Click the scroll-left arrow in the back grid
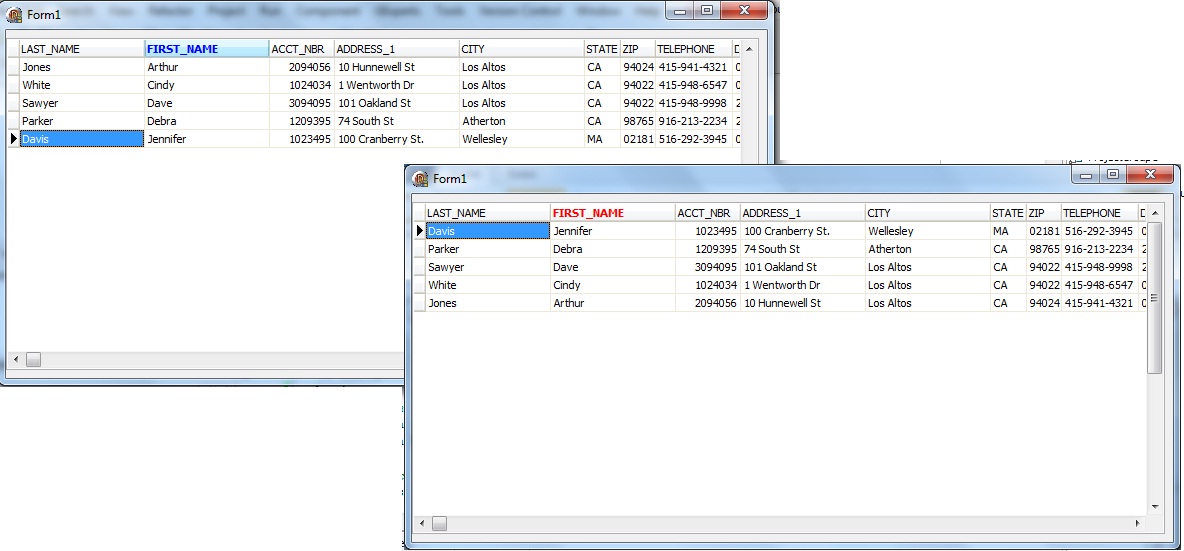Viewport: 1184px width, 551px height. (14, 359)
